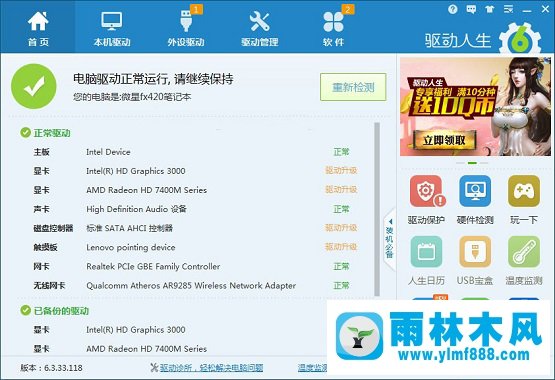Open the feedback chat bubble icon
This screenshot has width=555, height=380.
(471, 9)
